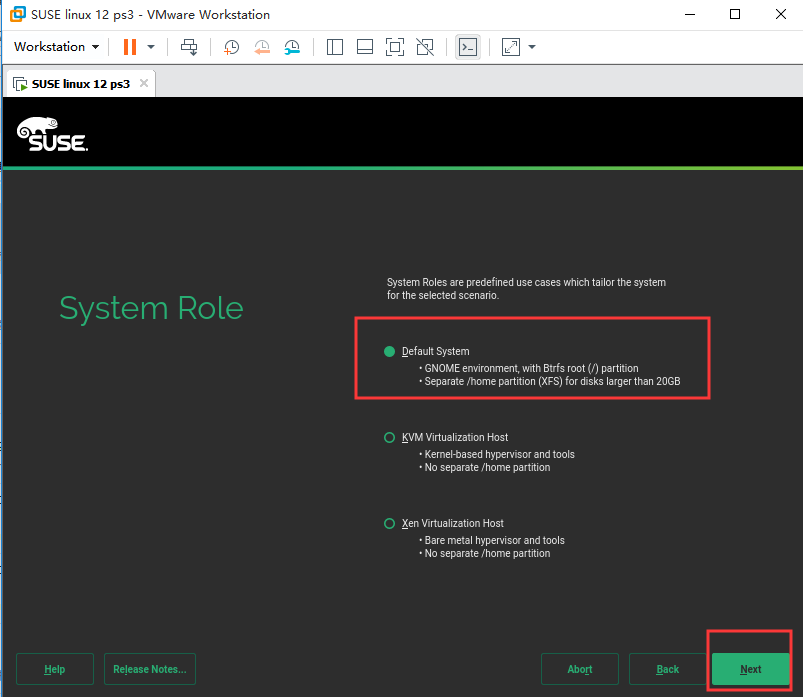Select Xen Virtualization Host role
This screenshot has width=803, height=697.
389,523
